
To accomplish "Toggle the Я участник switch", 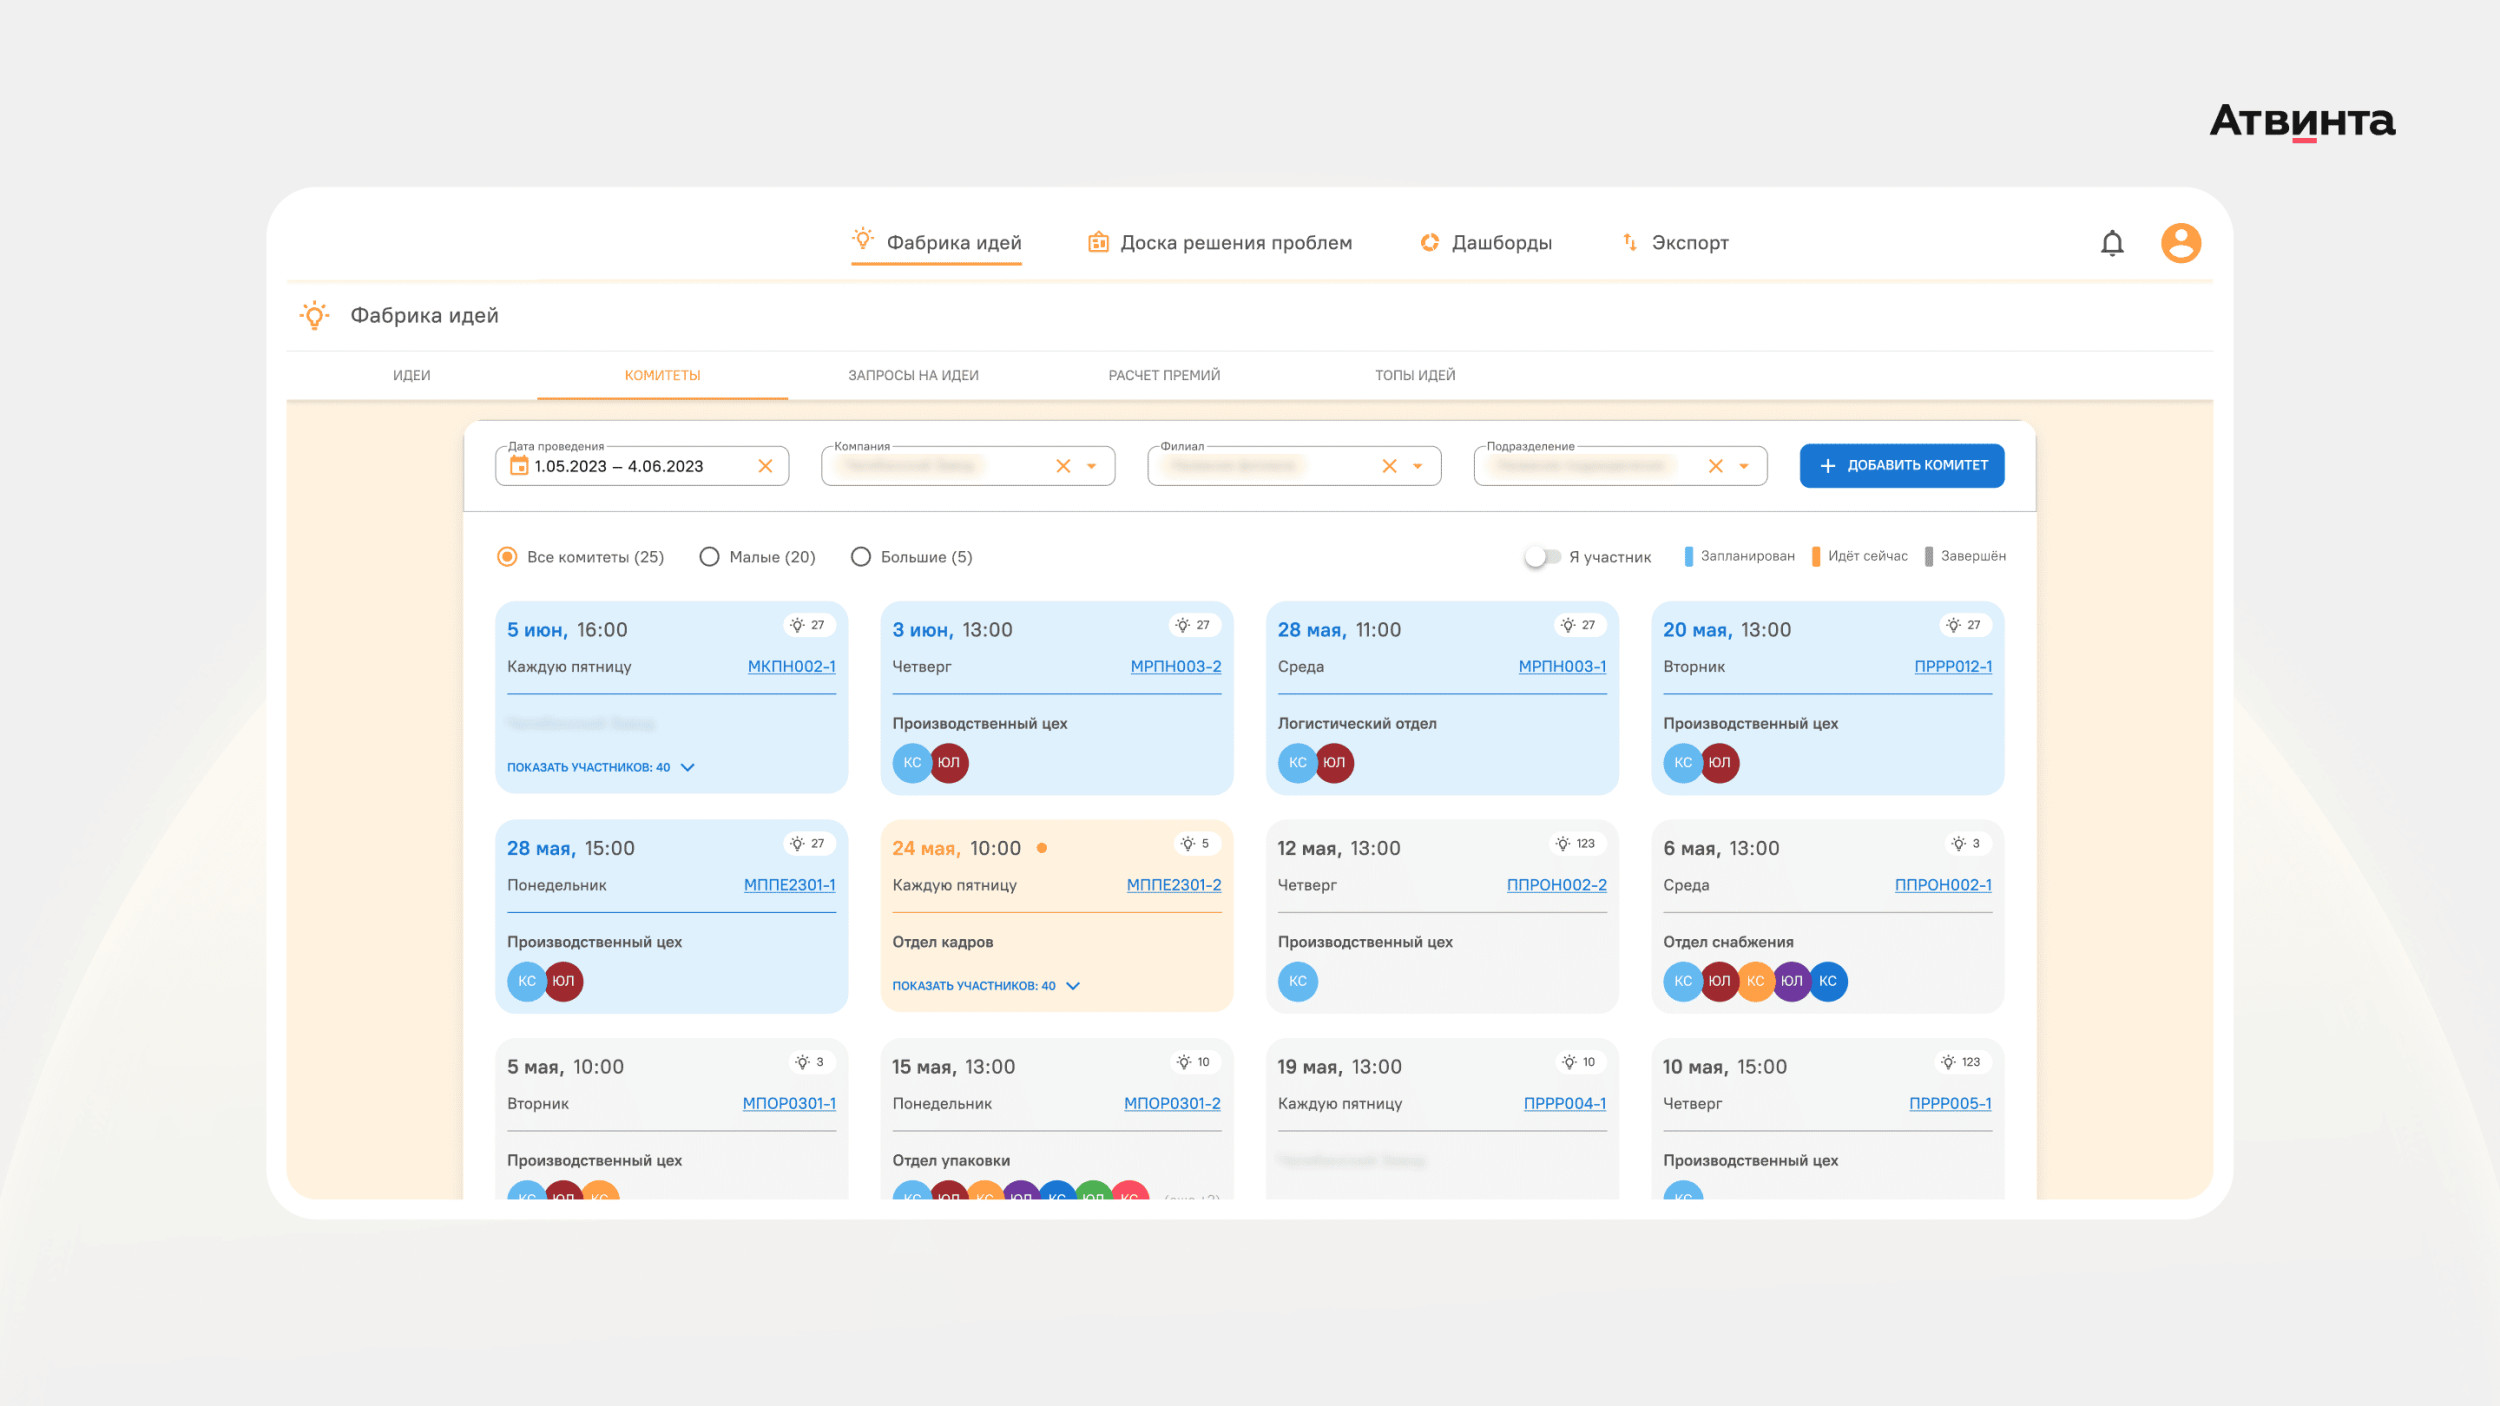I will 1541,557.
